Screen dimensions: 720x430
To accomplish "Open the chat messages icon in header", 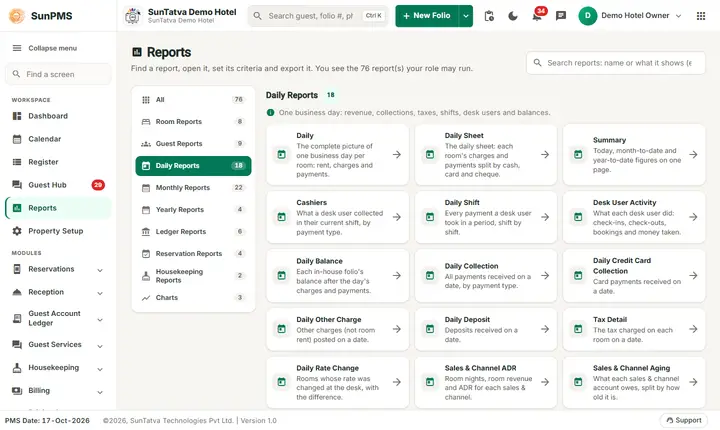I will (x=561, y=16).
